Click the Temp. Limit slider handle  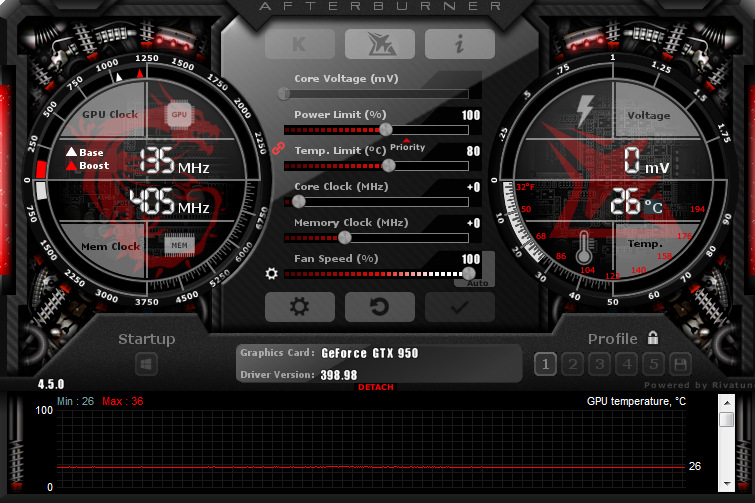coord(389,166)
